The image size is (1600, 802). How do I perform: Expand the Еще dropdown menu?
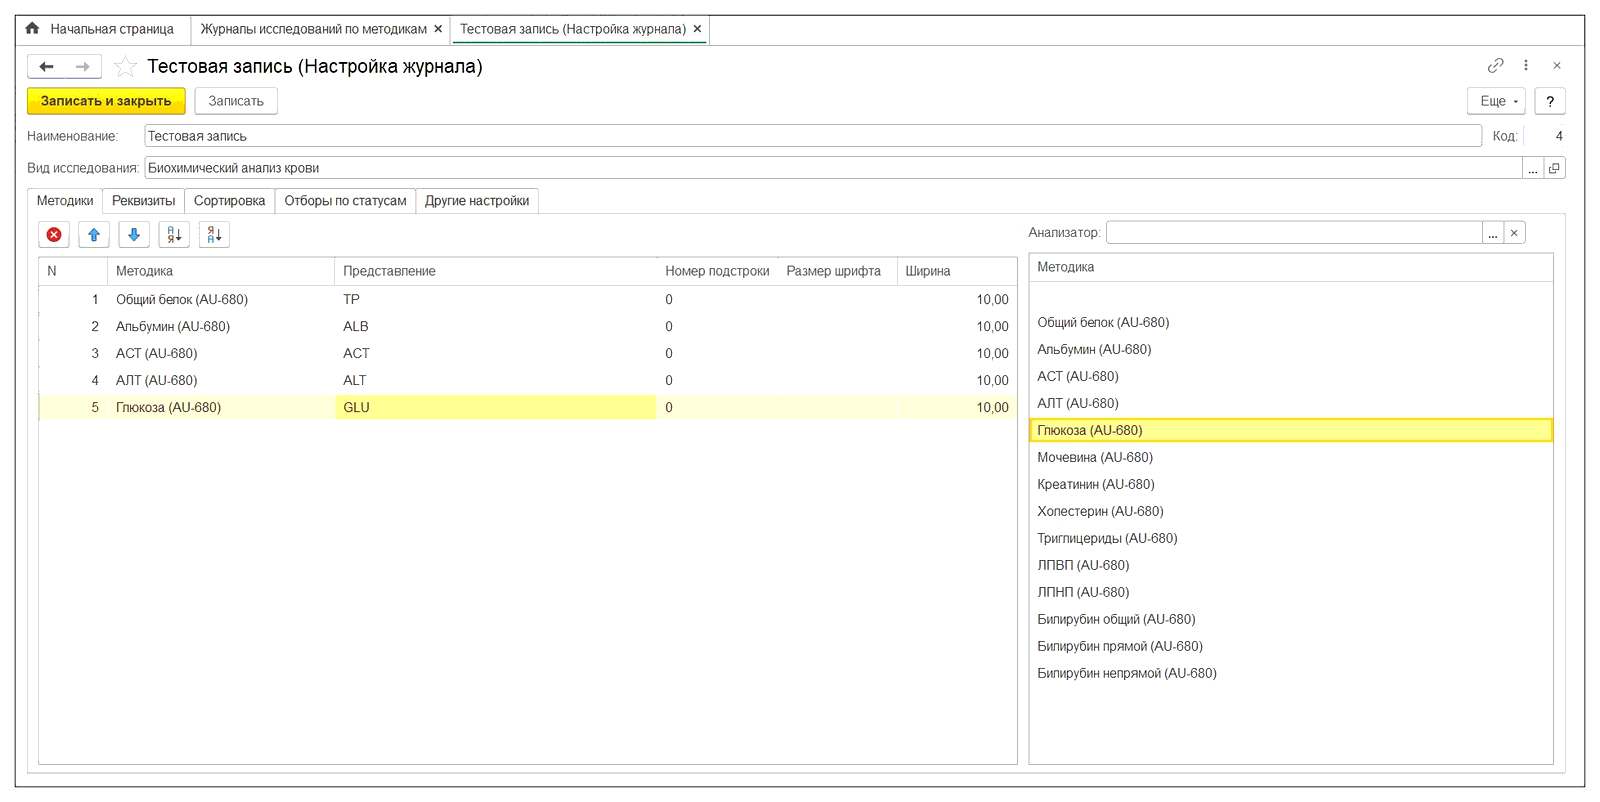1496,101
